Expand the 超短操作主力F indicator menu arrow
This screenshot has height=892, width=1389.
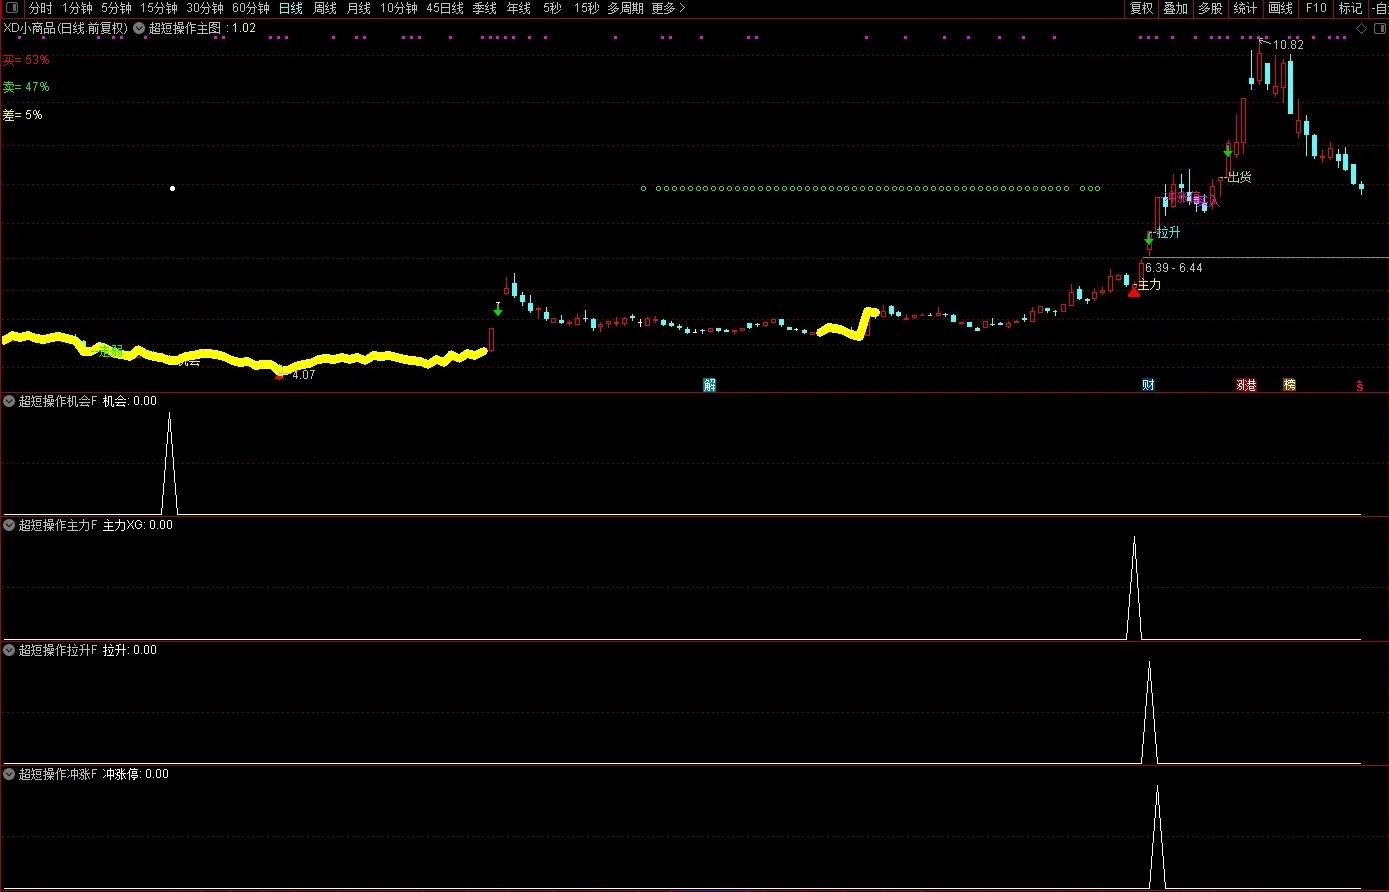(9, 525)
